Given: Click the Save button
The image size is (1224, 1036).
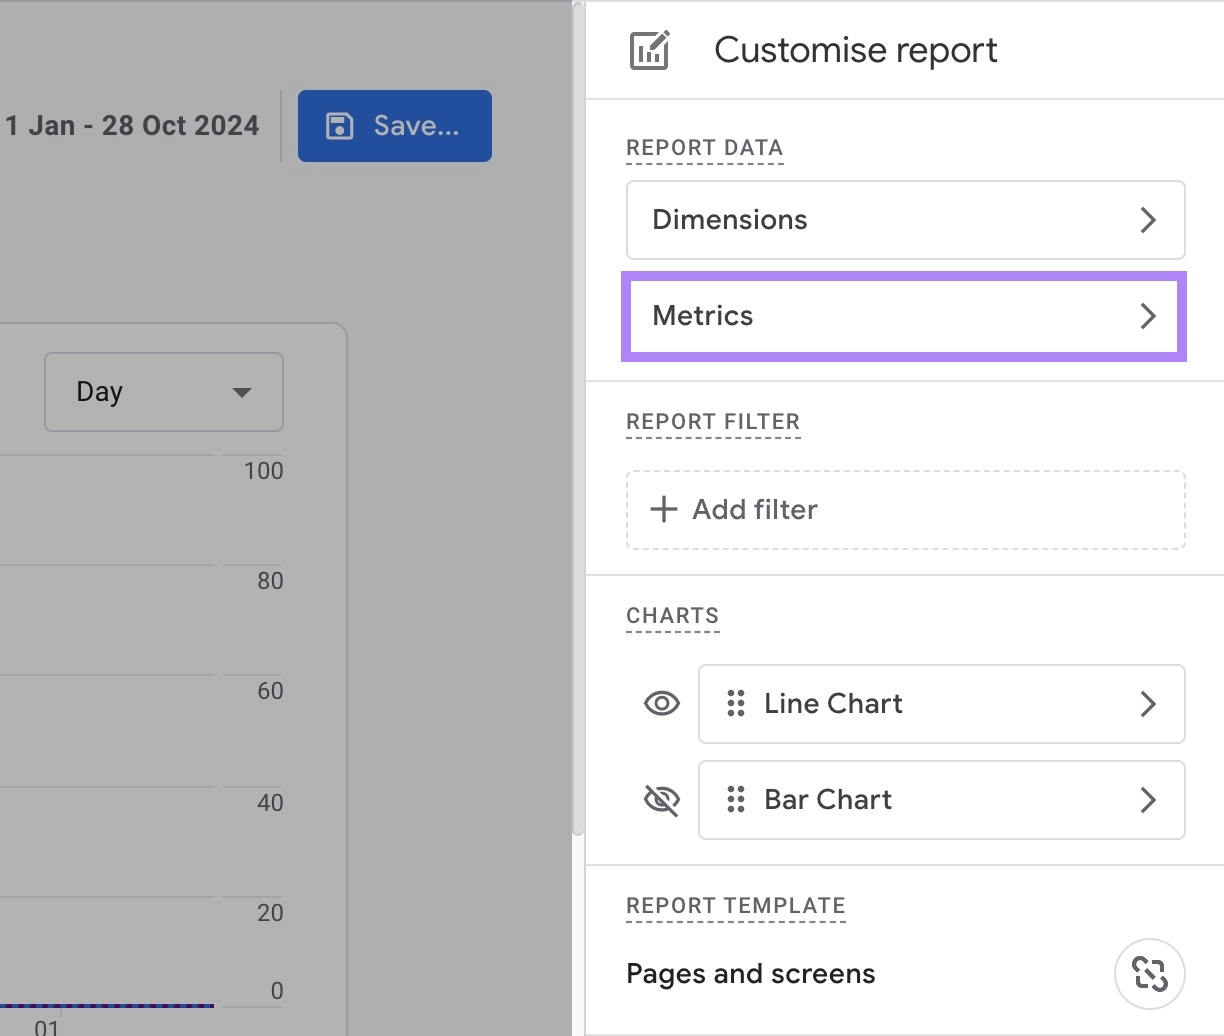Looking at the screenshot, I should [x=394, y=125].
